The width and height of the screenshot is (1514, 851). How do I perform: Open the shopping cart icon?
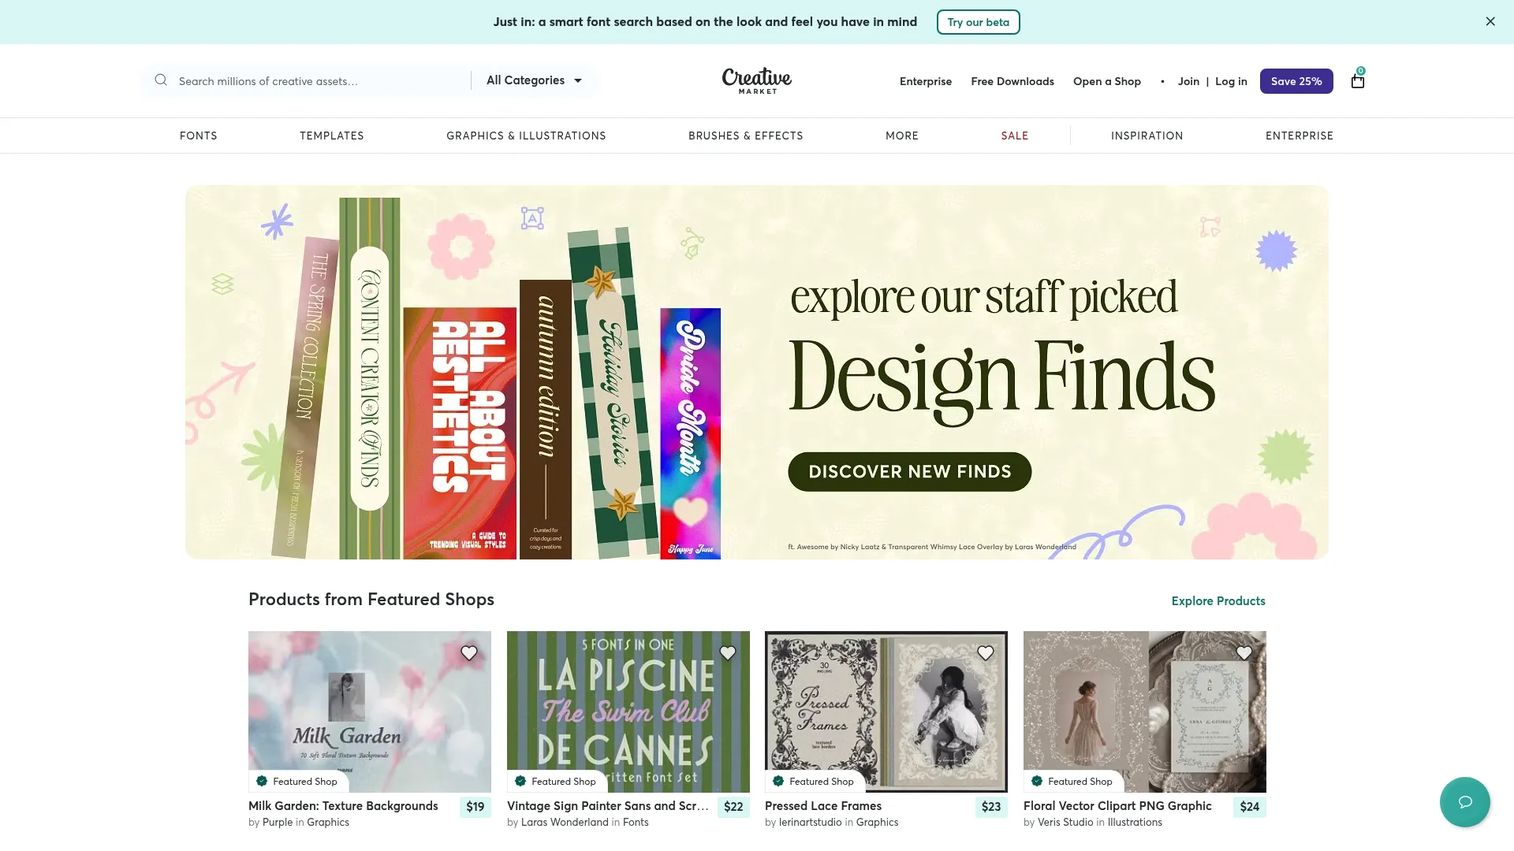tap(1358, 80)
